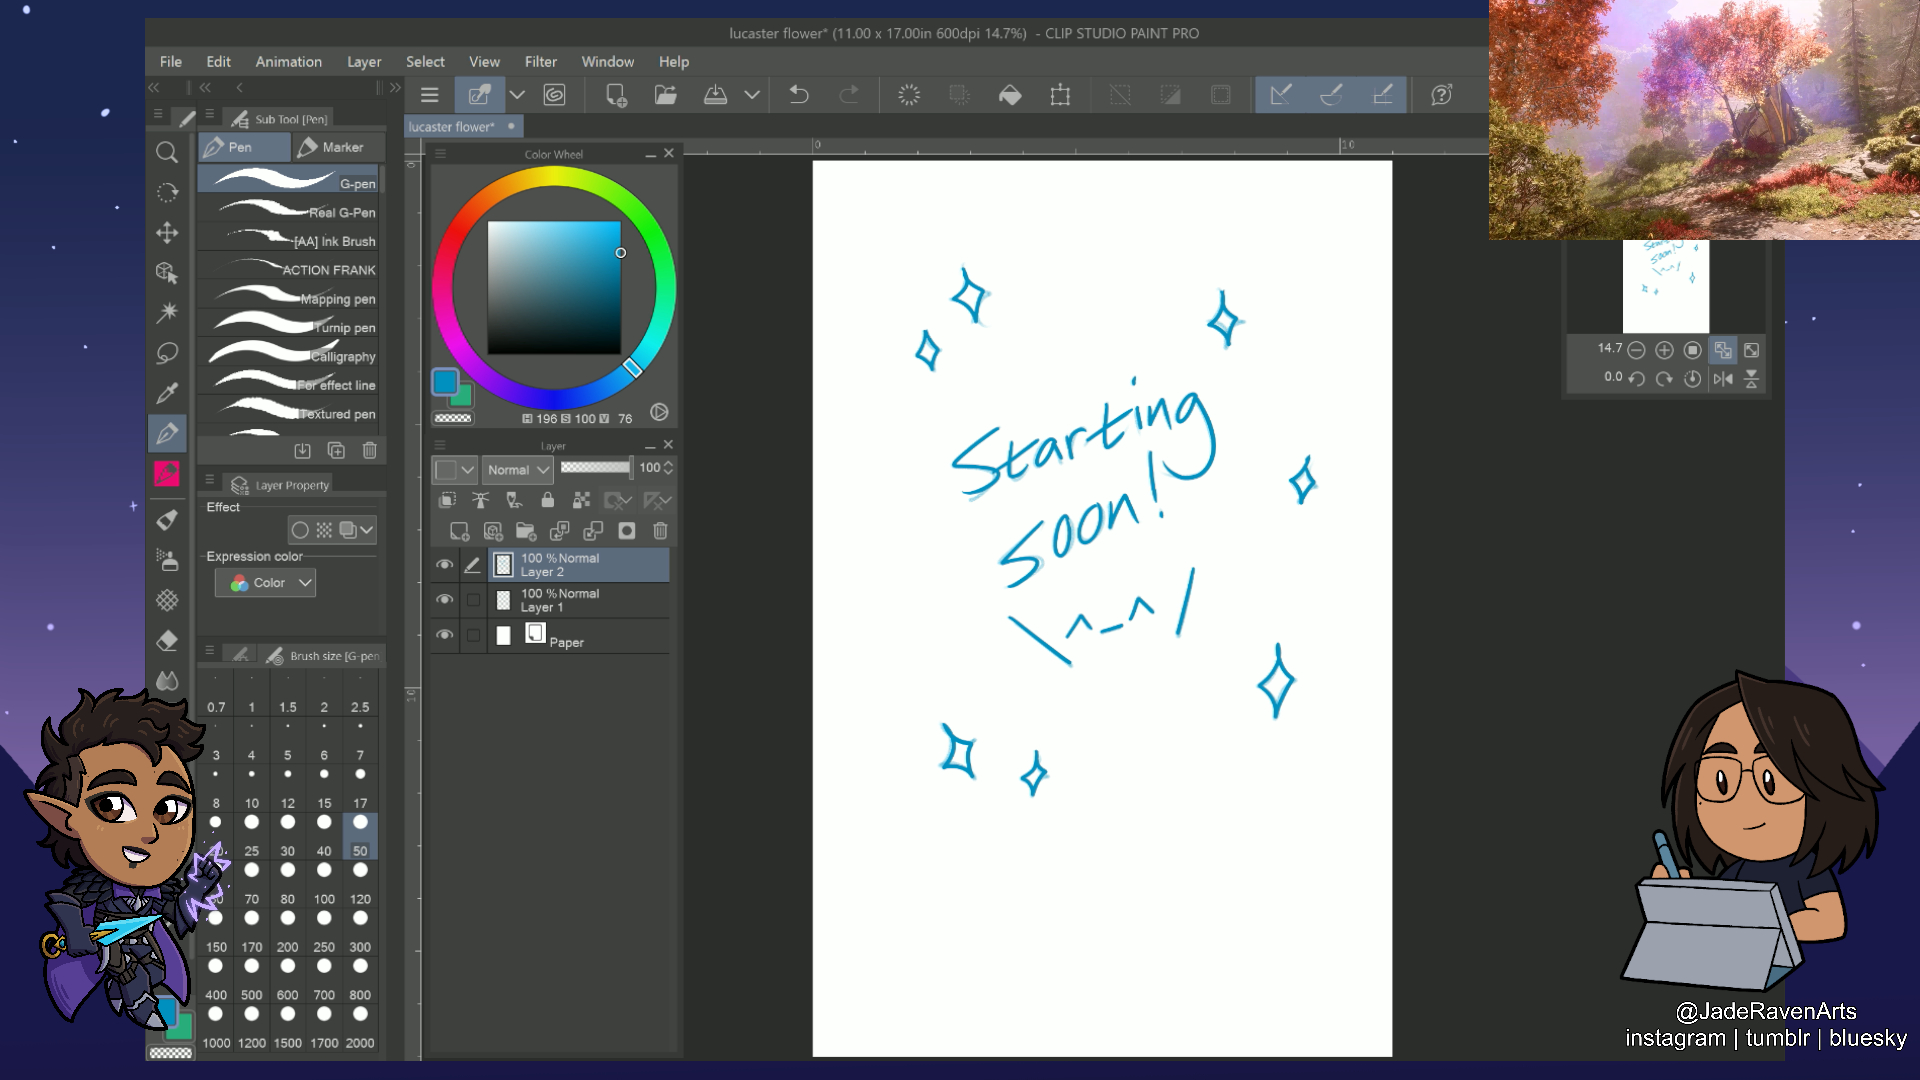Delete layer with trash icon
This screenshot has height=1080, width=1920.
[660, 531]
